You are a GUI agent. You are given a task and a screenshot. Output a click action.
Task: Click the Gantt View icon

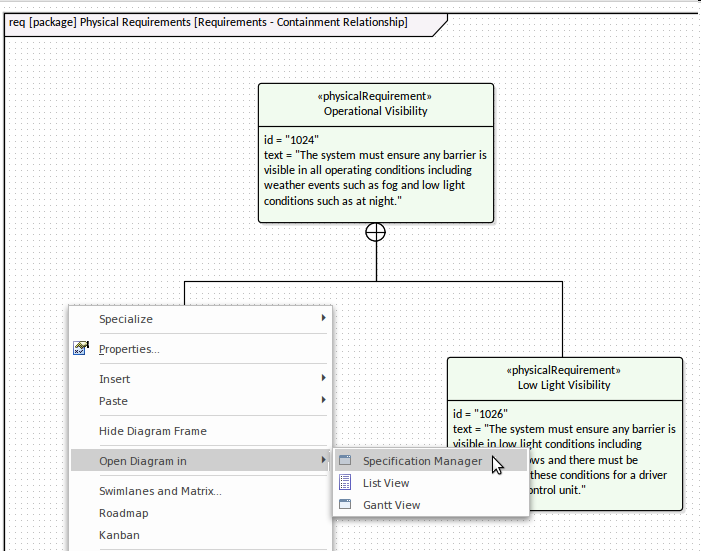click(x=346, y=505)
